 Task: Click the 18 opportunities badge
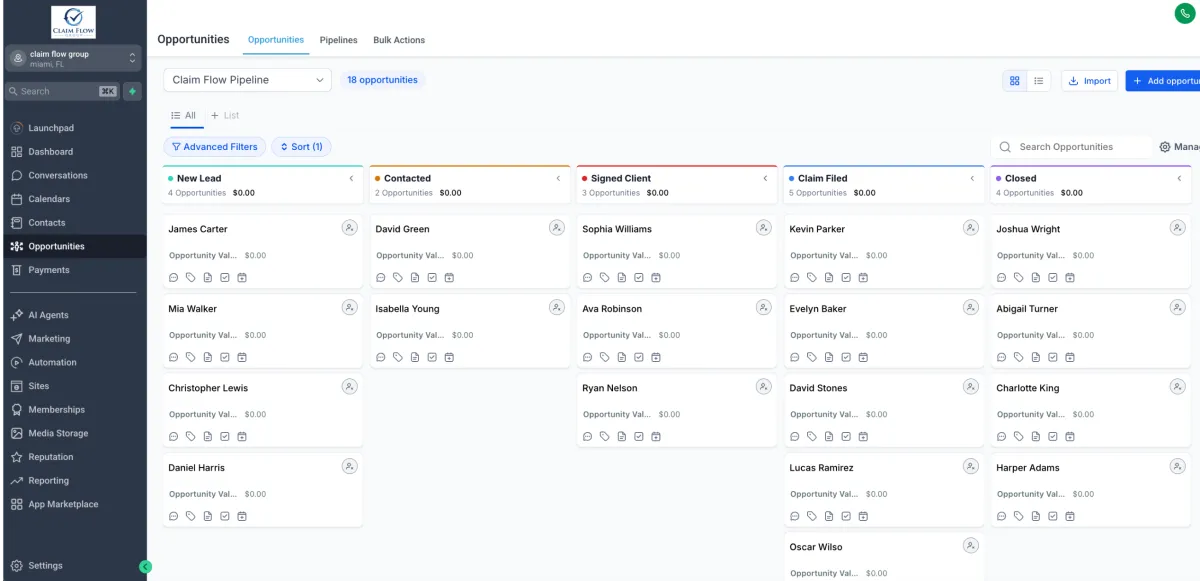[x=382, y=80]
